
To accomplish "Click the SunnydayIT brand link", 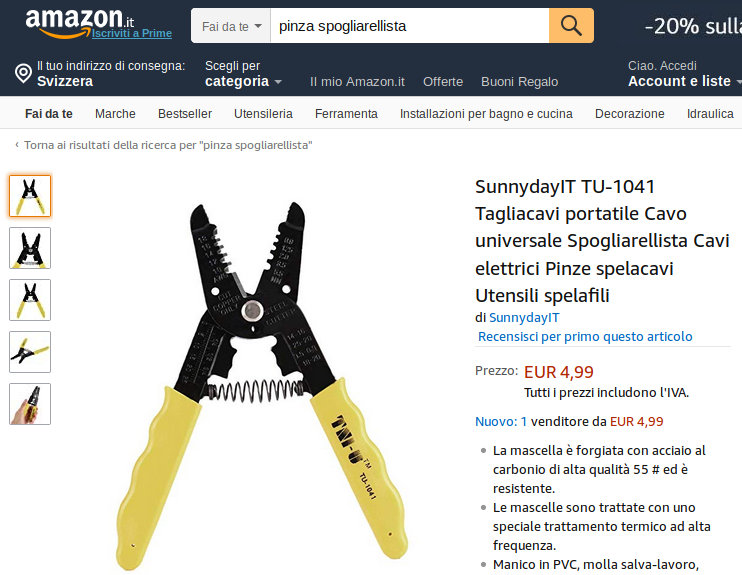I will [524, 318].
